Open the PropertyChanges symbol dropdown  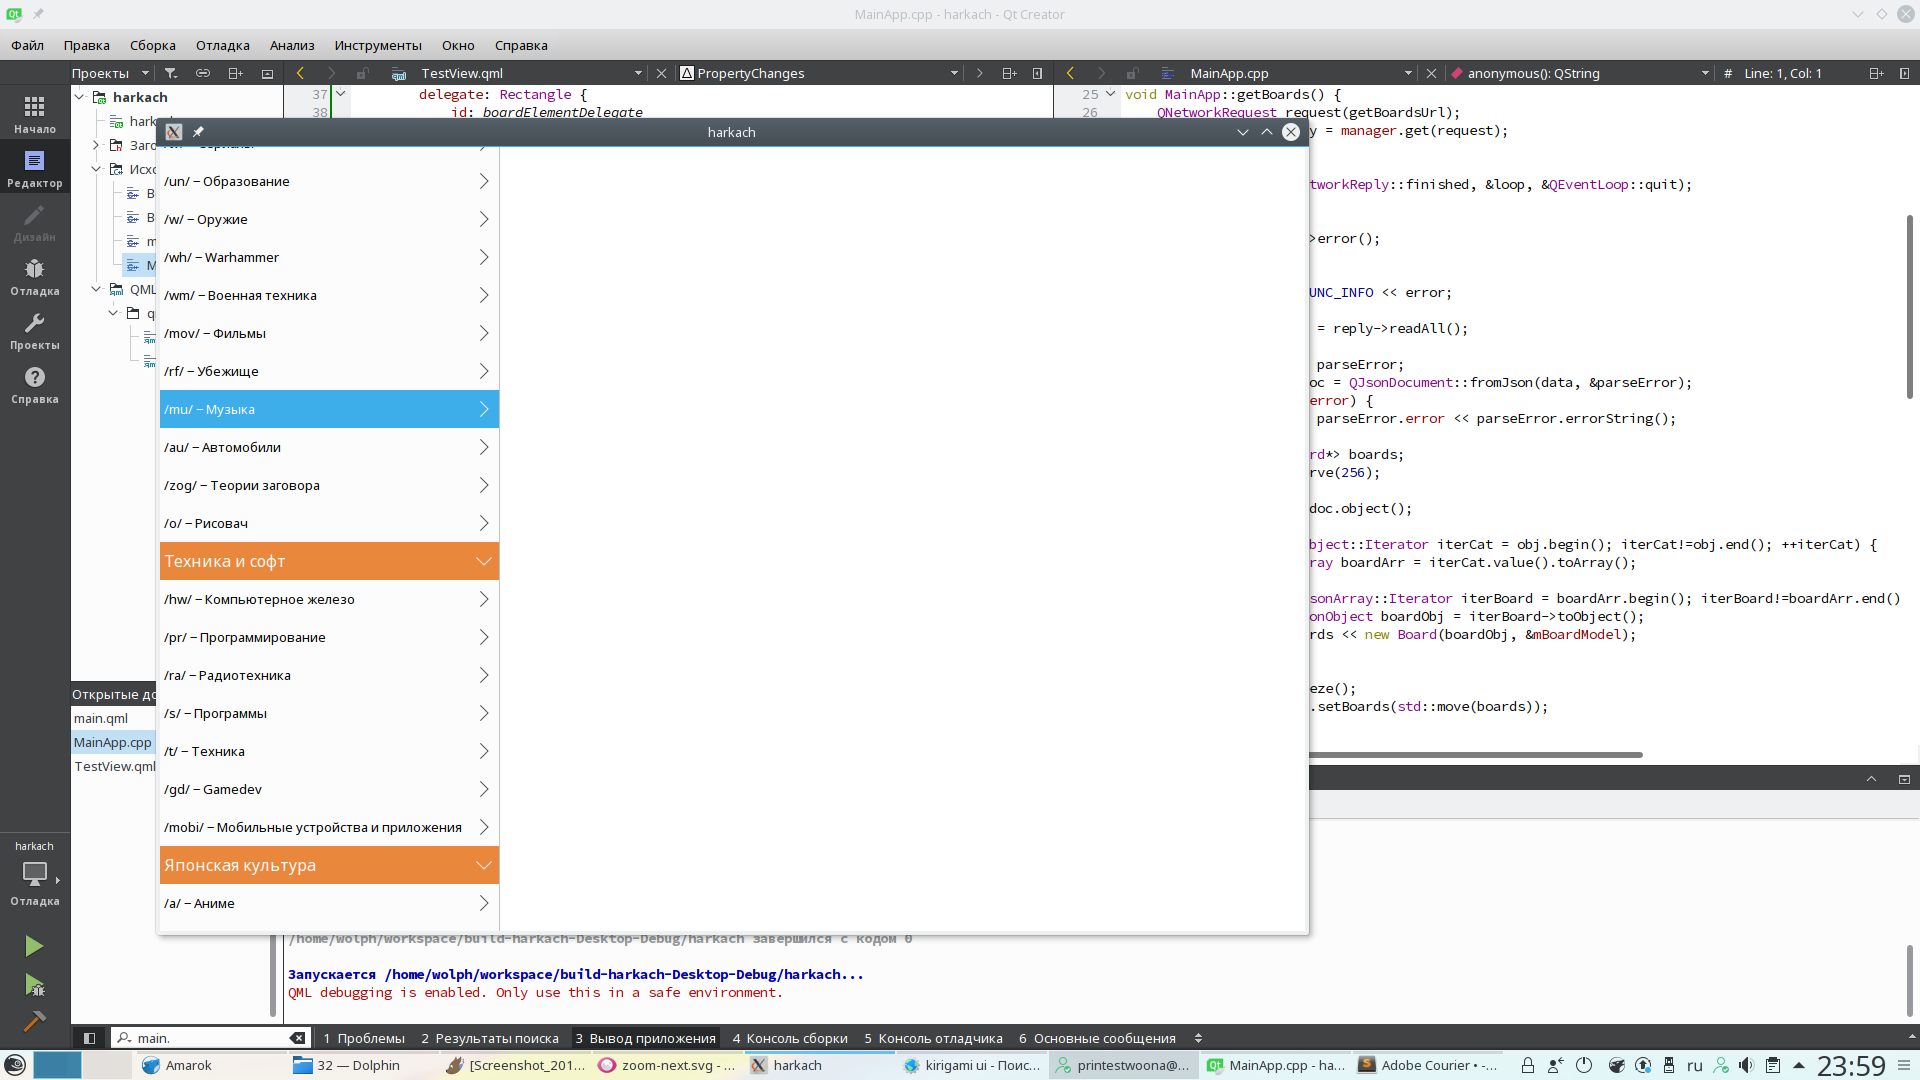point(819,73)
